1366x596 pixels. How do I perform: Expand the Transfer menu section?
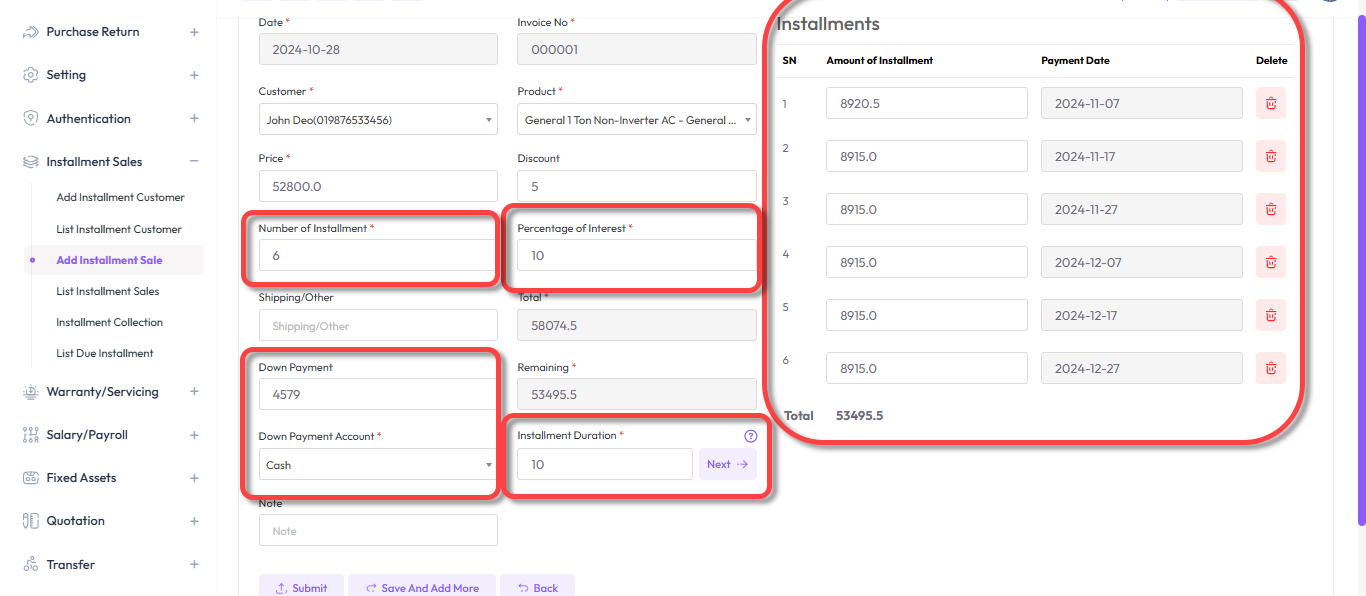tap(194, 565)
